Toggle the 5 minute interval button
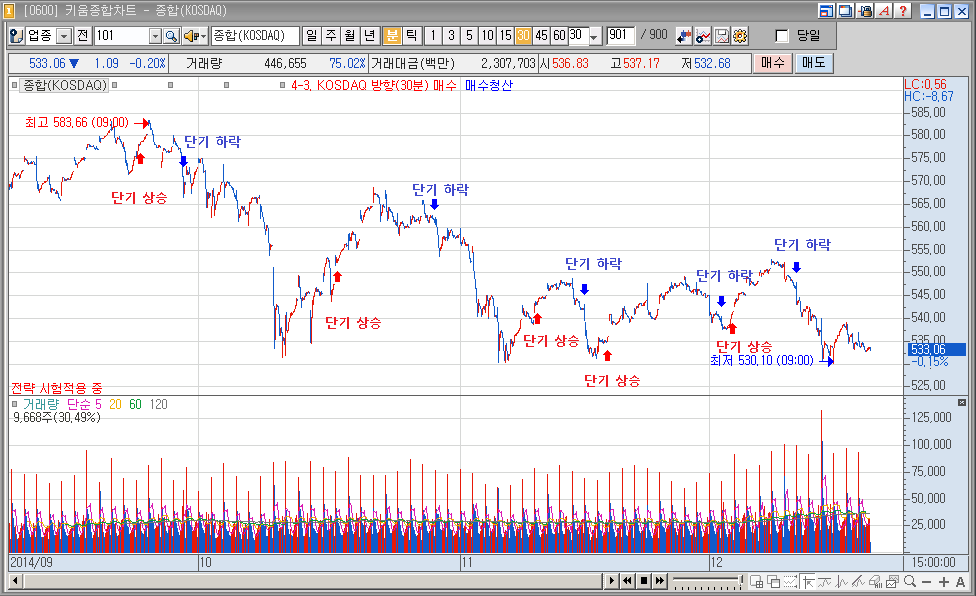This screenshot has width=976, height=596. tap(469, 35)
